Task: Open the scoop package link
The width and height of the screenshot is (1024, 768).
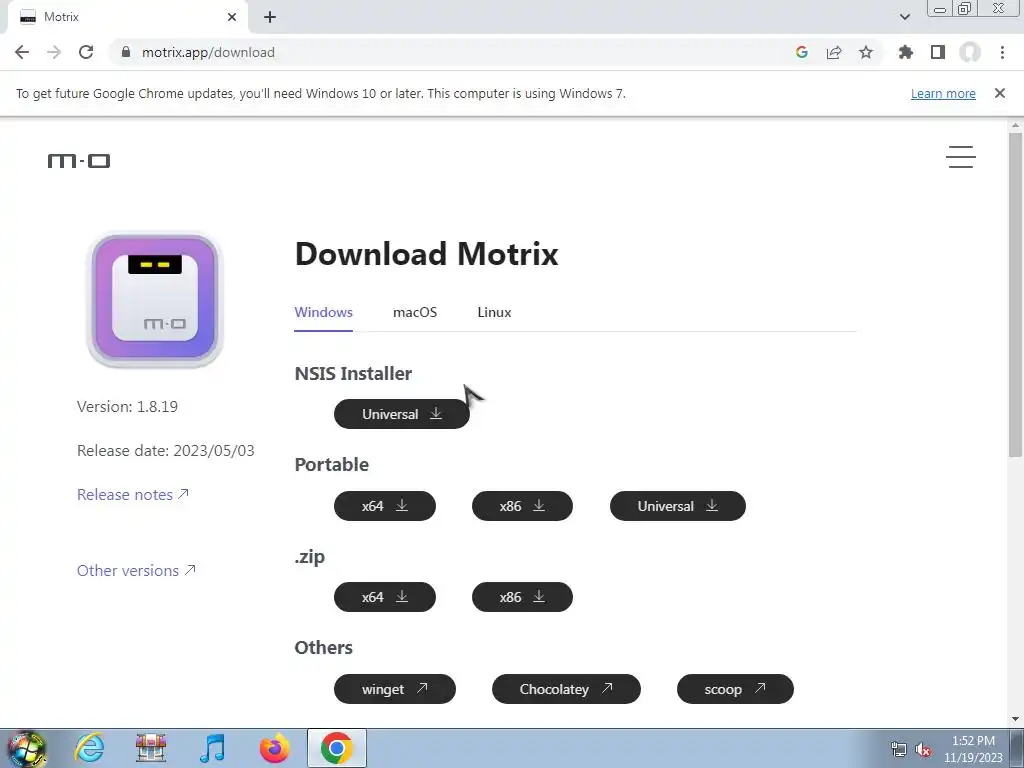Action: (x=735, y=689)
